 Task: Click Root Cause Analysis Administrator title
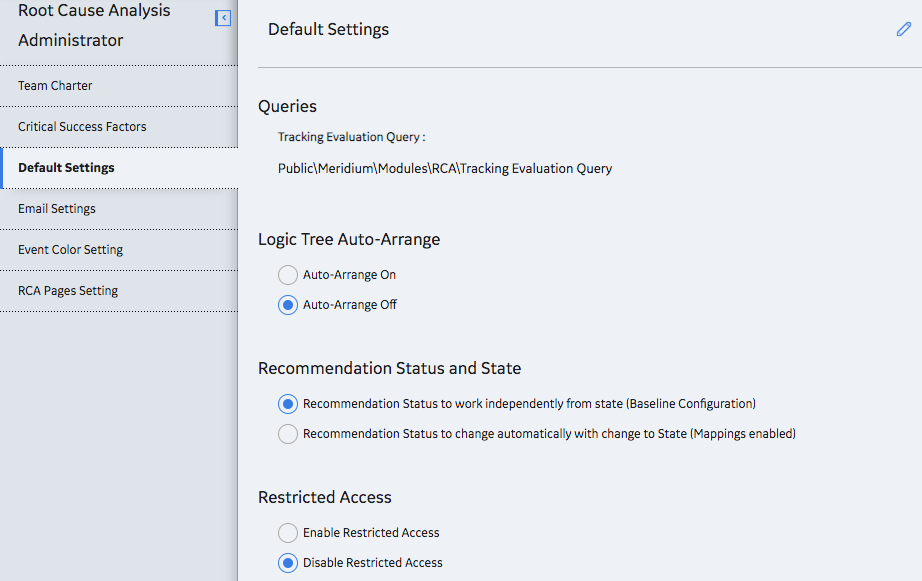point(94,25)
